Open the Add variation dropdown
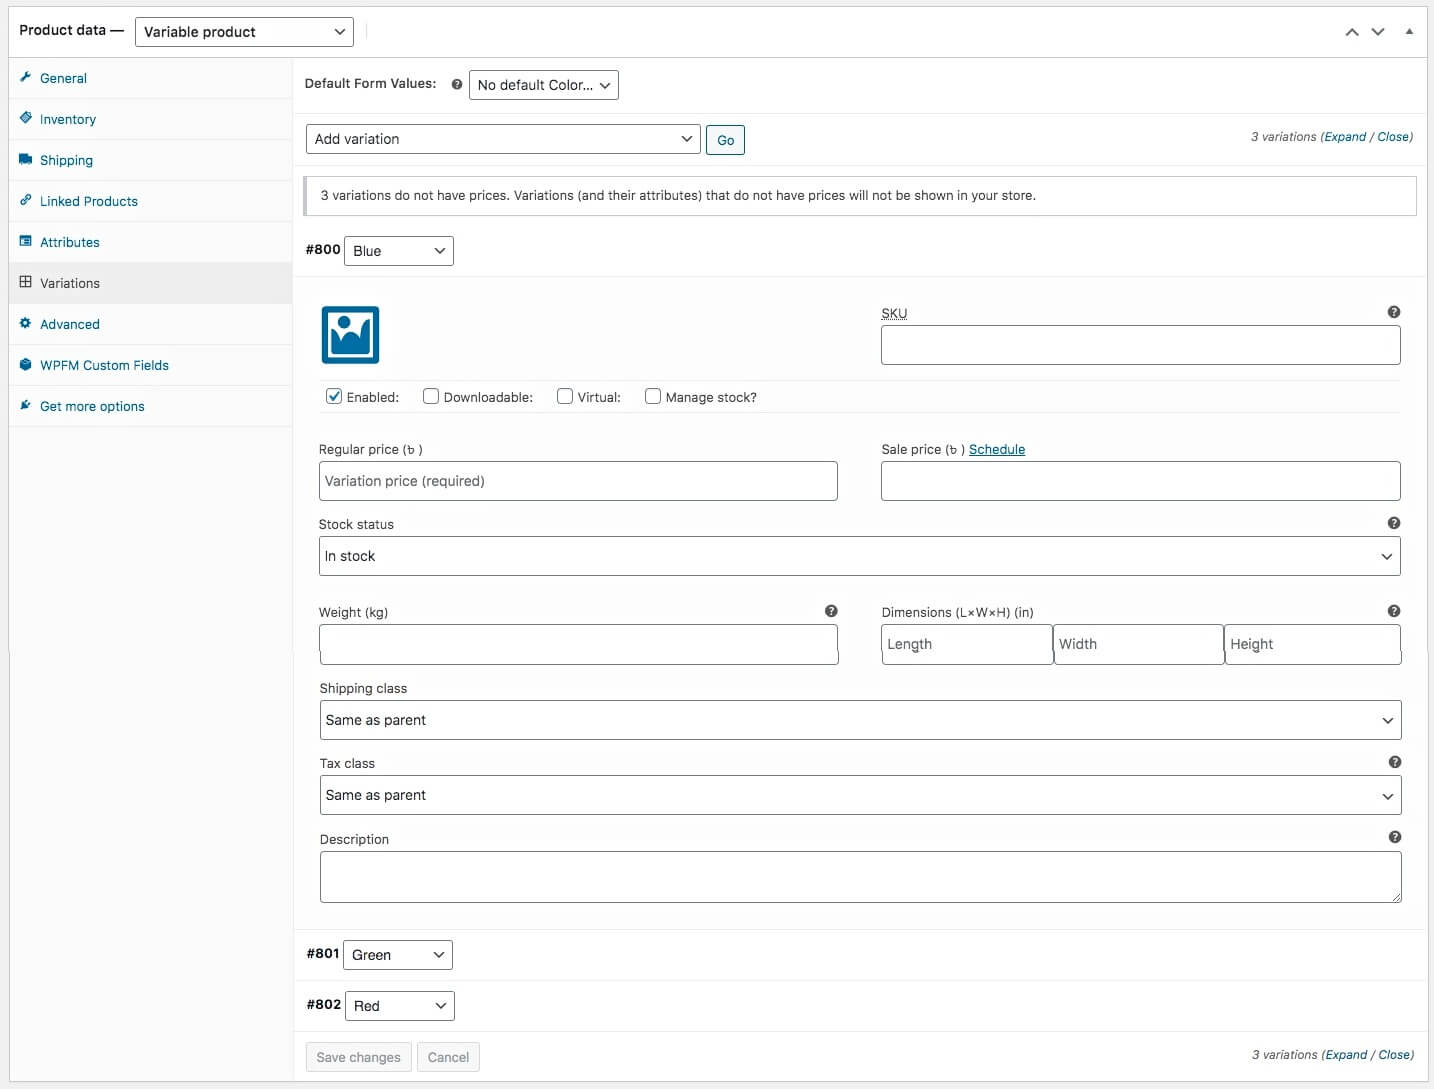 pos(502,139)
